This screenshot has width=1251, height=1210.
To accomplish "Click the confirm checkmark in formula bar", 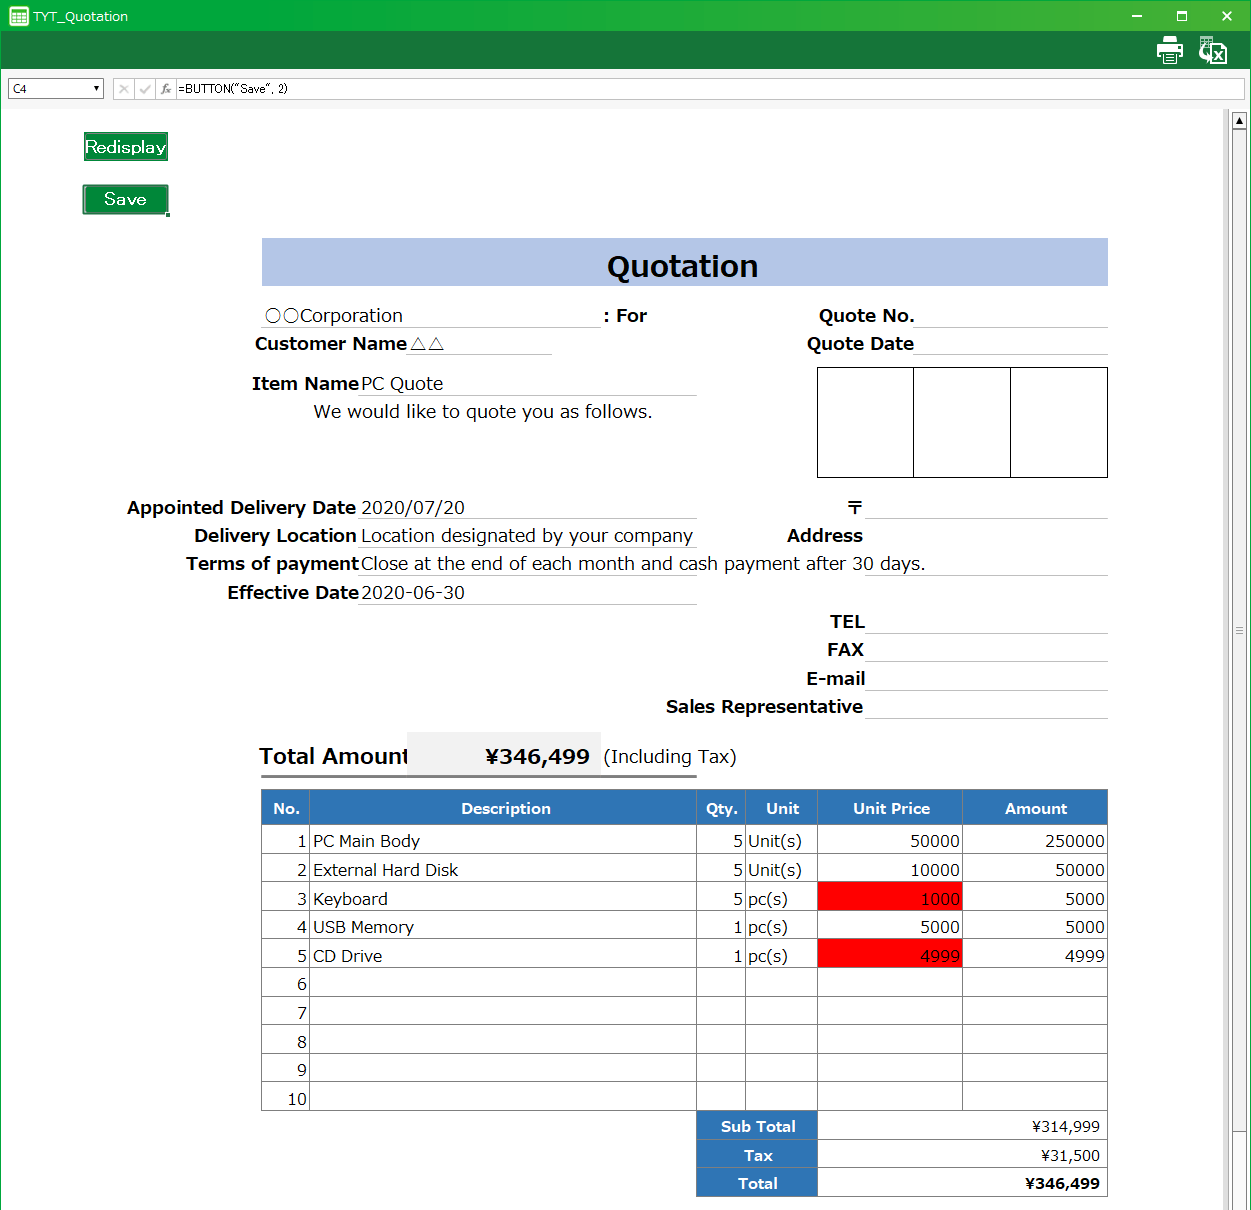I will 145,89.
